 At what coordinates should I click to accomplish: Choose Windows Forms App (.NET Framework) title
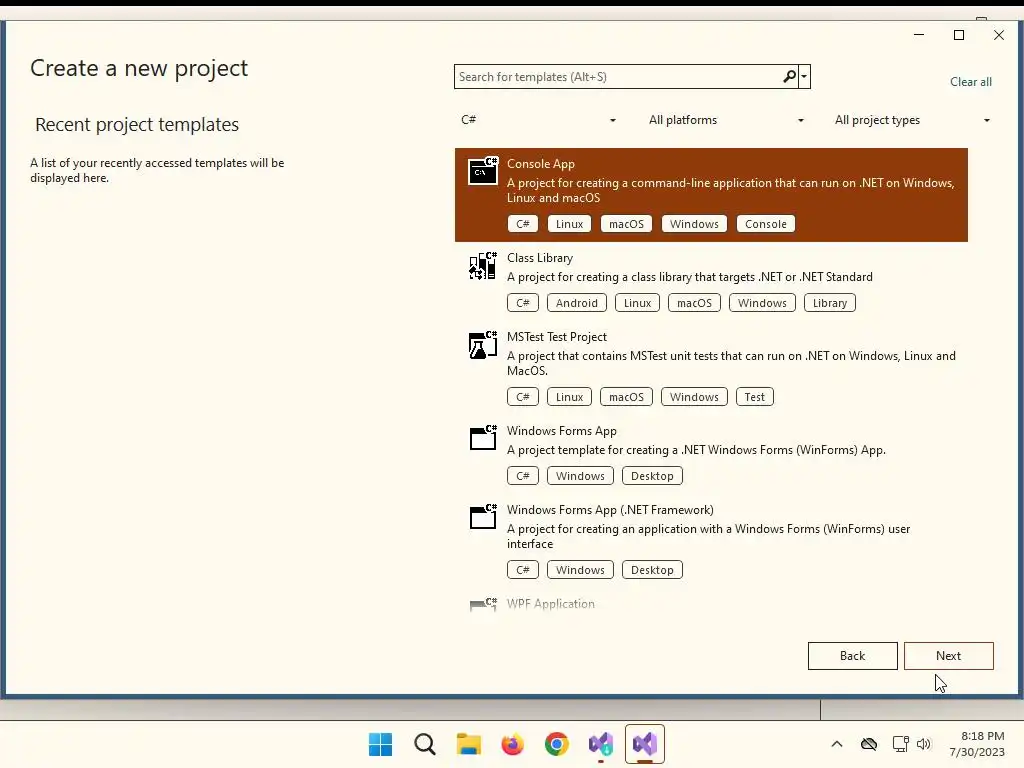pos(610,510)
